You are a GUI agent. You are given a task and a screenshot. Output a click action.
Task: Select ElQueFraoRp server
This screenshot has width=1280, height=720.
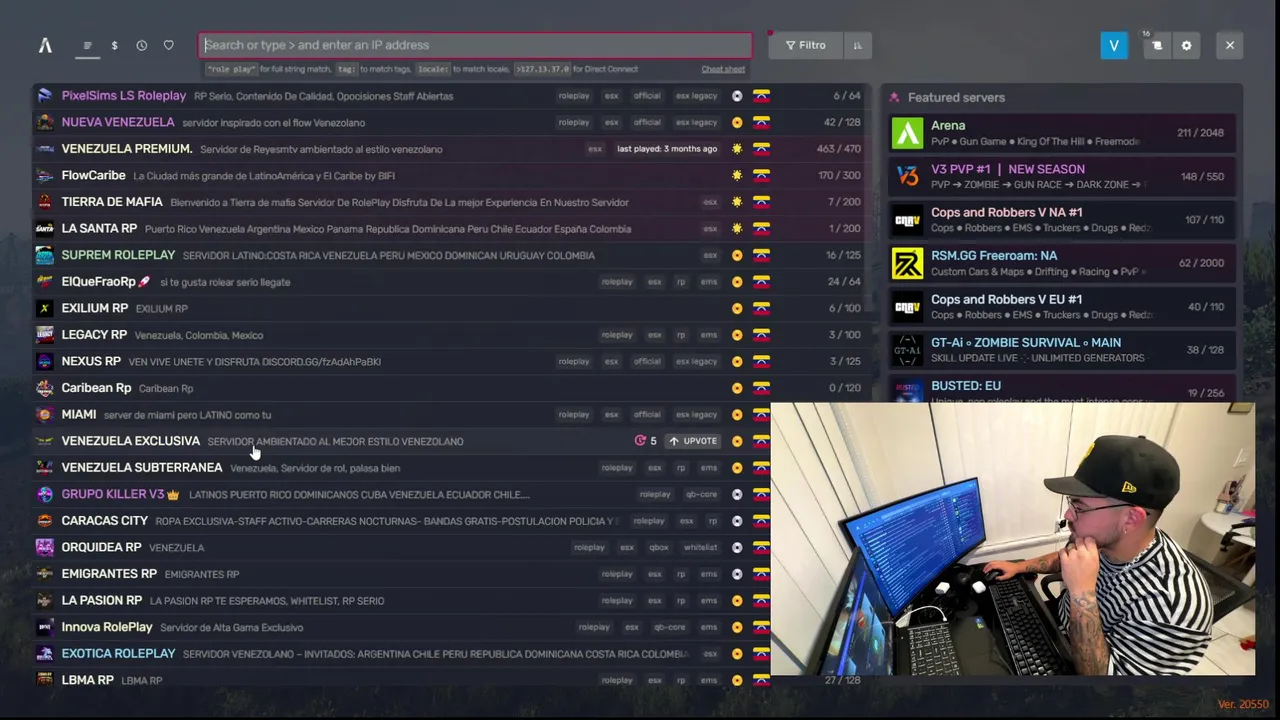[450, 282]
